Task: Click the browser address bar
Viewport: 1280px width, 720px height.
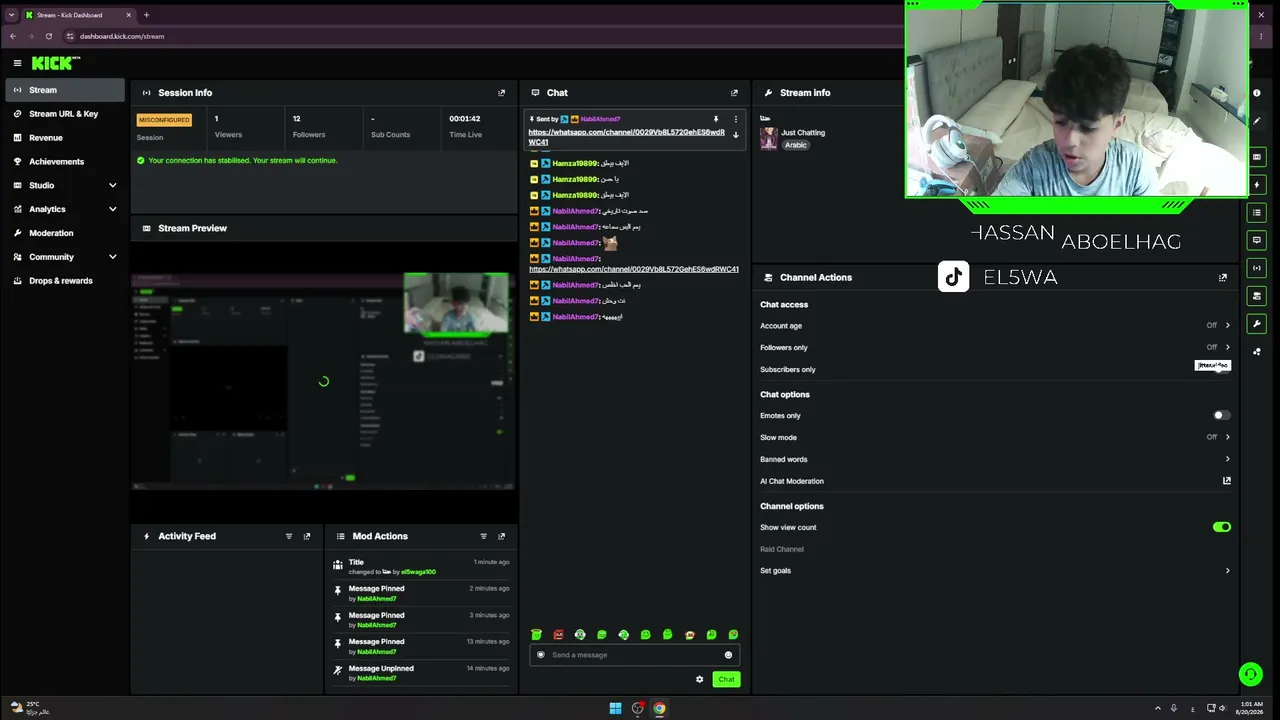Action: [x=480, y=36]
